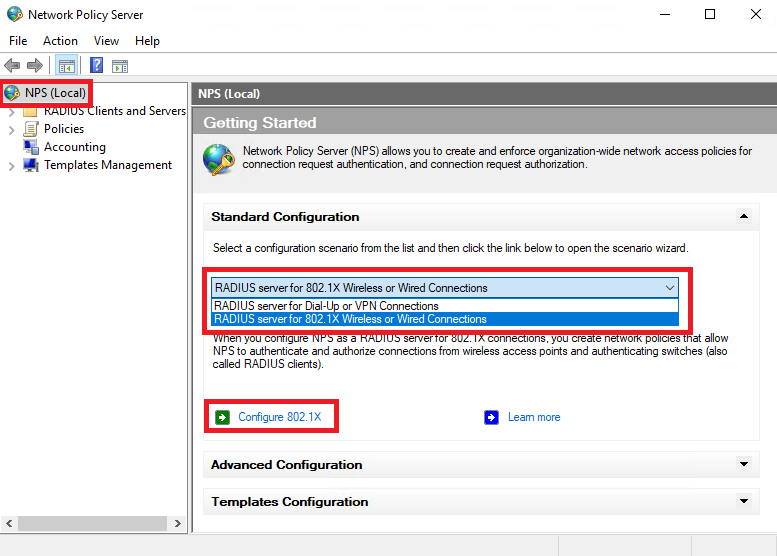Click the Back arrow toolbar icon

click(x=12, y=65)
